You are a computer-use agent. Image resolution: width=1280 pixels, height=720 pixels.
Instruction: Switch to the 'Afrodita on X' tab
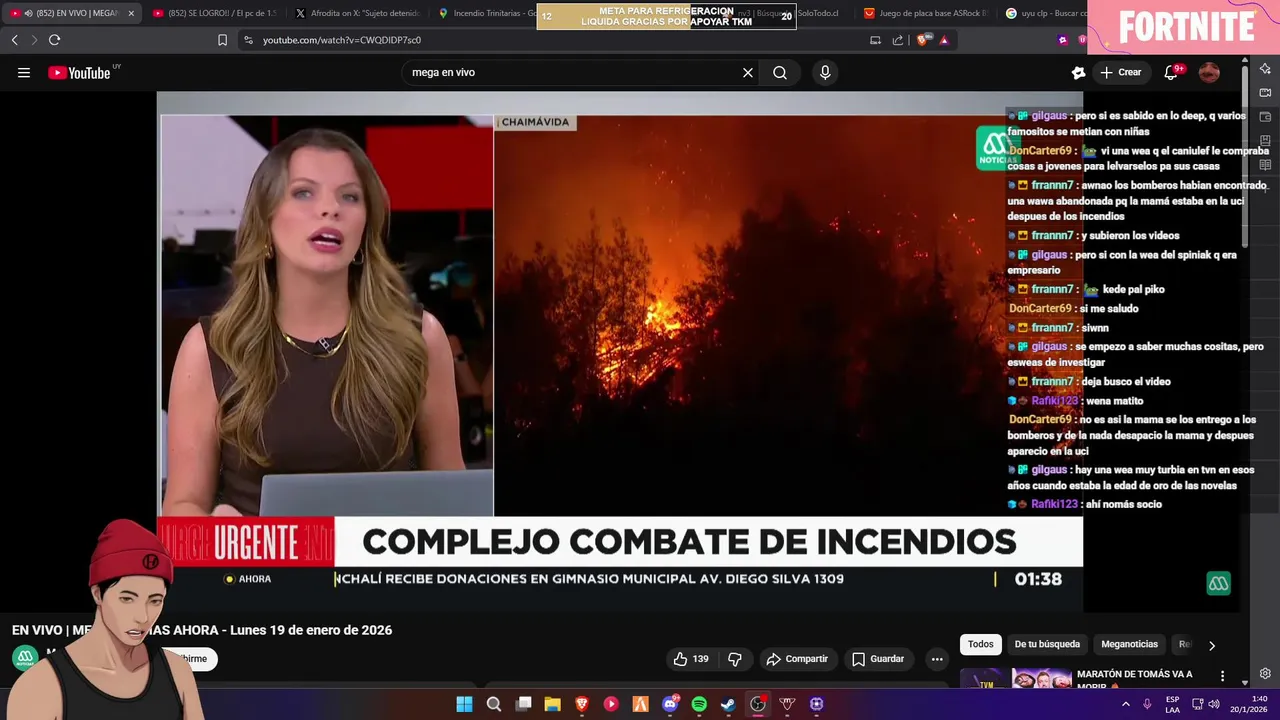tap(357, 13)
